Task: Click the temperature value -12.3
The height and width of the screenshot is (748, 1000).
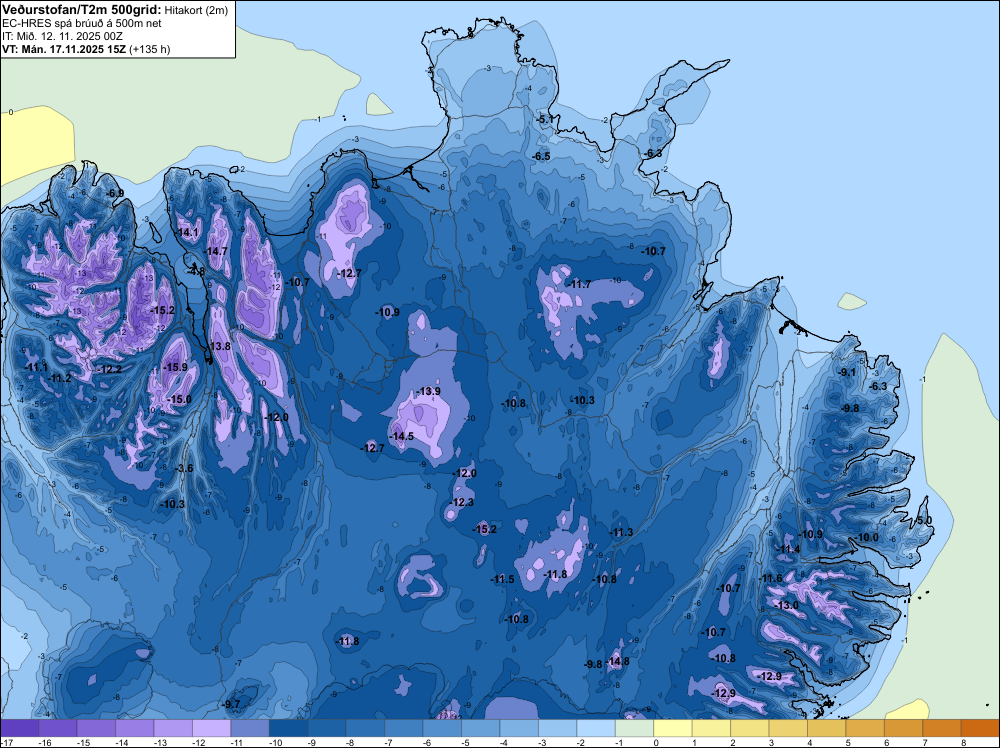Action: coord(462,502)
